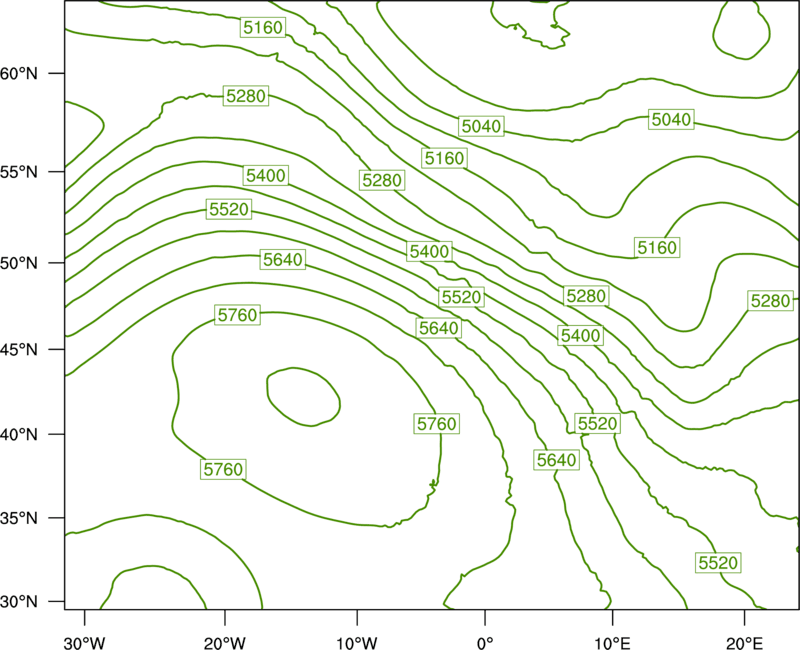The height and width of the screenshot is (650, 800).
Task: Select the 20°W longitude axis label
Action: point(224,643)
